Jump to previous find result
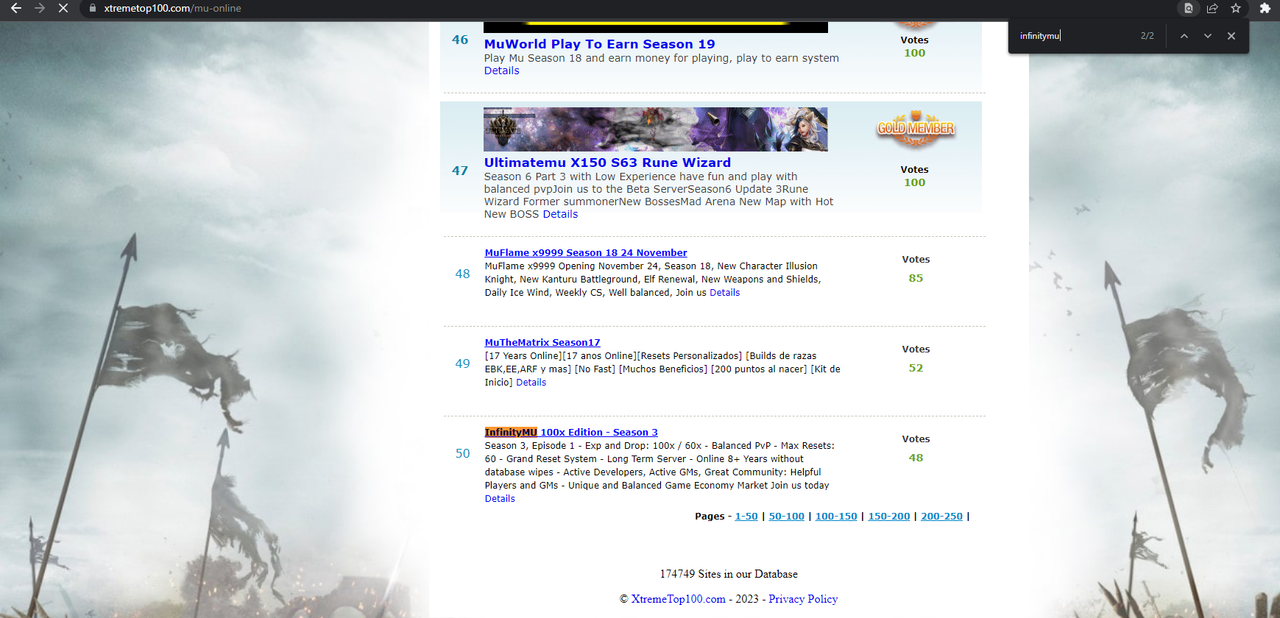Viewport: 1280px width, 618px height. coord(1184,36)
